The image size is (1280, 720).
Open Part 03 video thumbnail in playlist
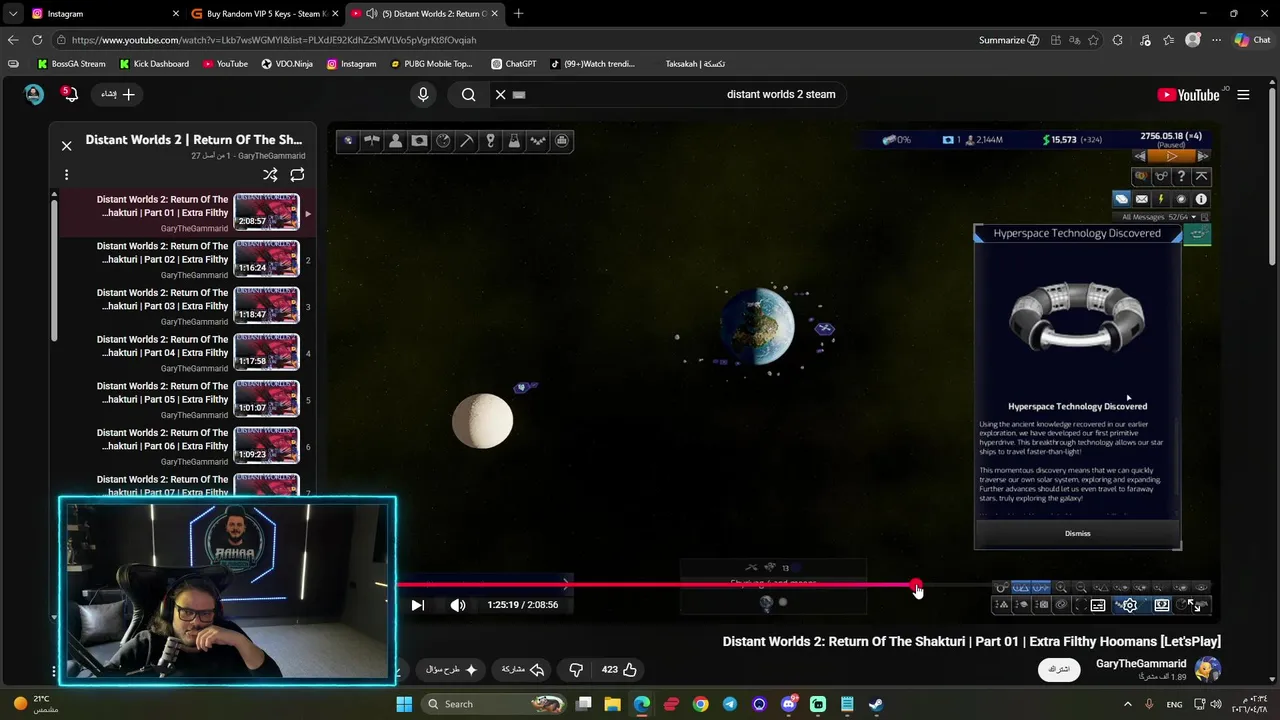coord(266,306)
